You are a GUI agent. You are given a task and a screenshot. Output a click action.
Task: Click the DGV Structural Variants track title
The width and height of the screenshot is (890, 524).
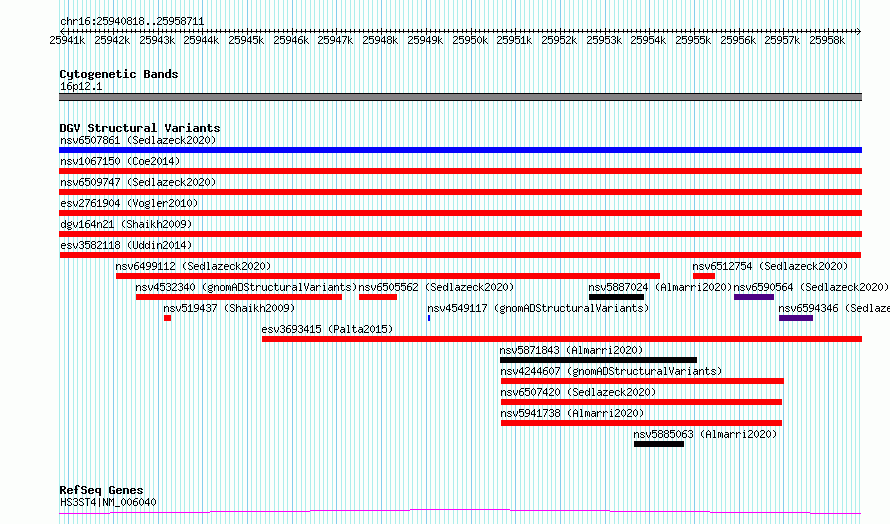click(x=140, y=128)
